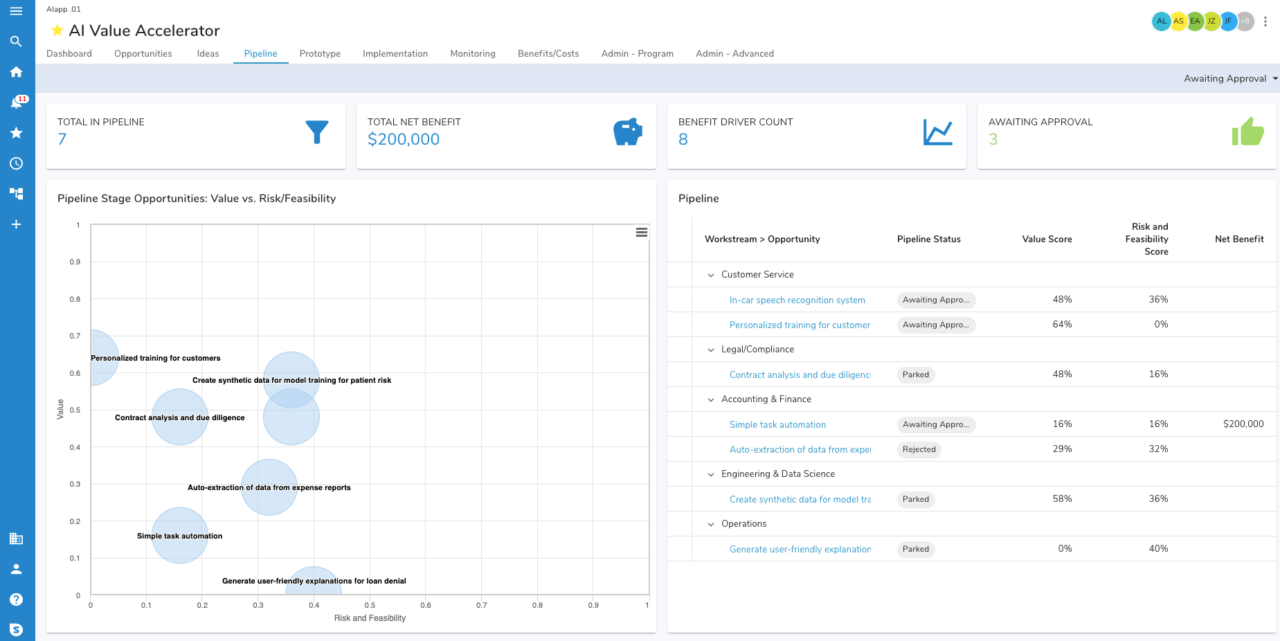Switch to the Benefits/Costs tab
Viewport: 1280px width, 641px height.
pos(548,54)
